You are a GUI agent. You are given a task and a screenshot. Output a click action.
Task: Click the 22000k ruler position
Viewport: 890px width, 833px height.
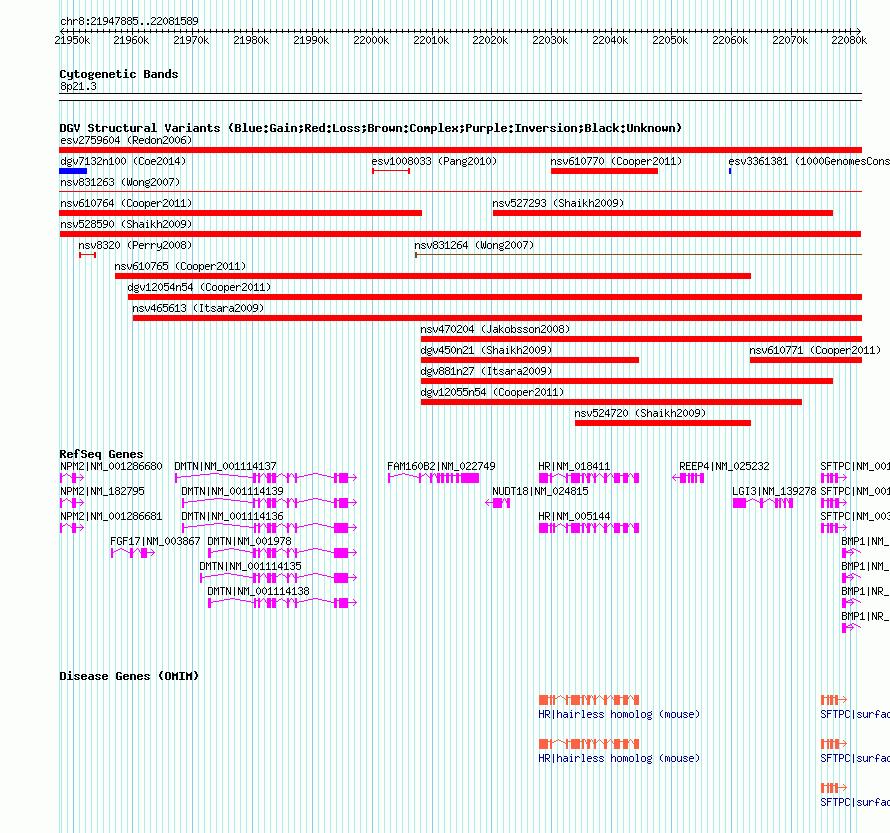371,40
